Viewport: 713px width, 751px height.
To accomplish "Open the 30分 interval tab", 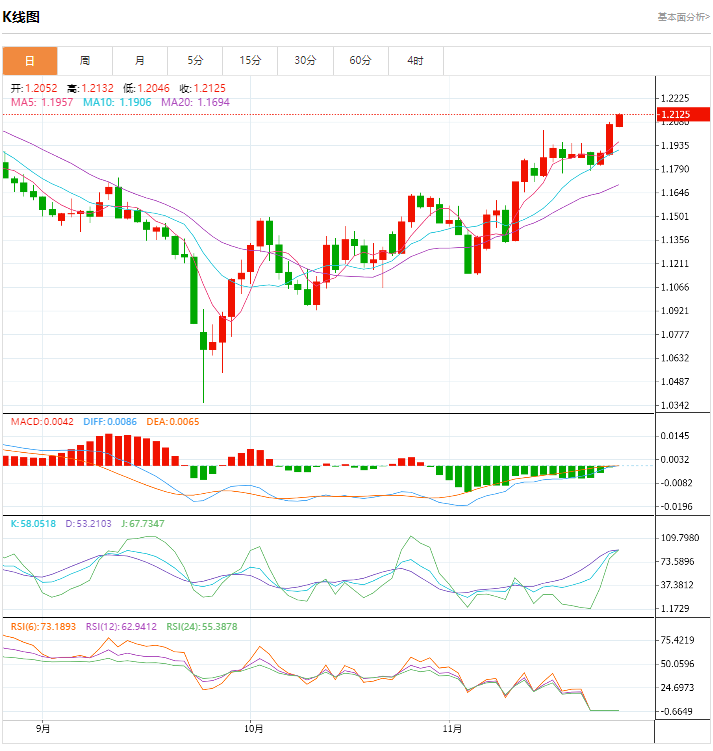I will [305, 61].
